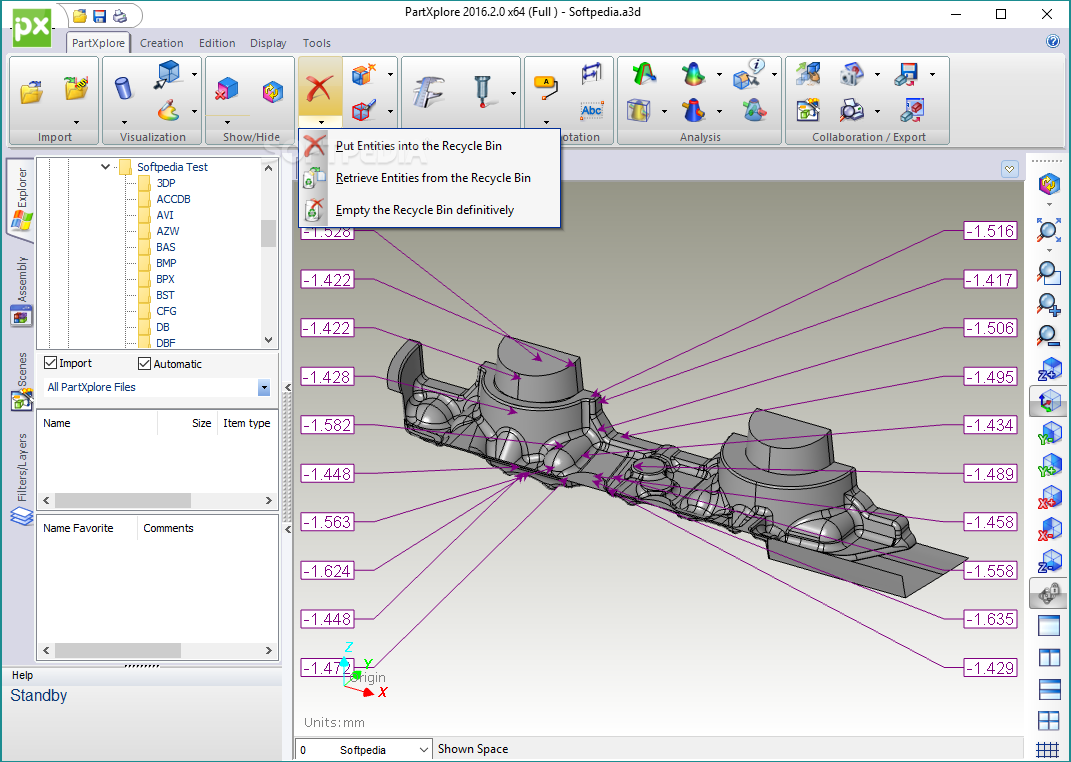Open the PartXplore ribbon tab

click(x=98, y=42)
